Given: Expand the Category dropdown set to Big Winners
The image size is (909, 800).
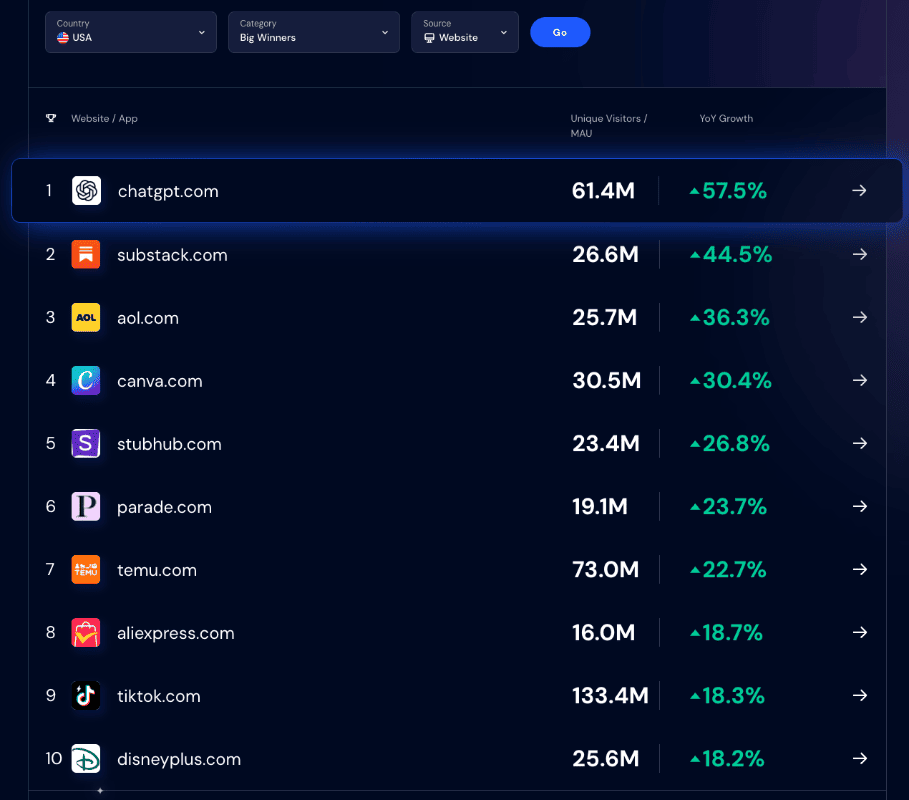Looking at the screenshot, I should (x=313, y=32).
